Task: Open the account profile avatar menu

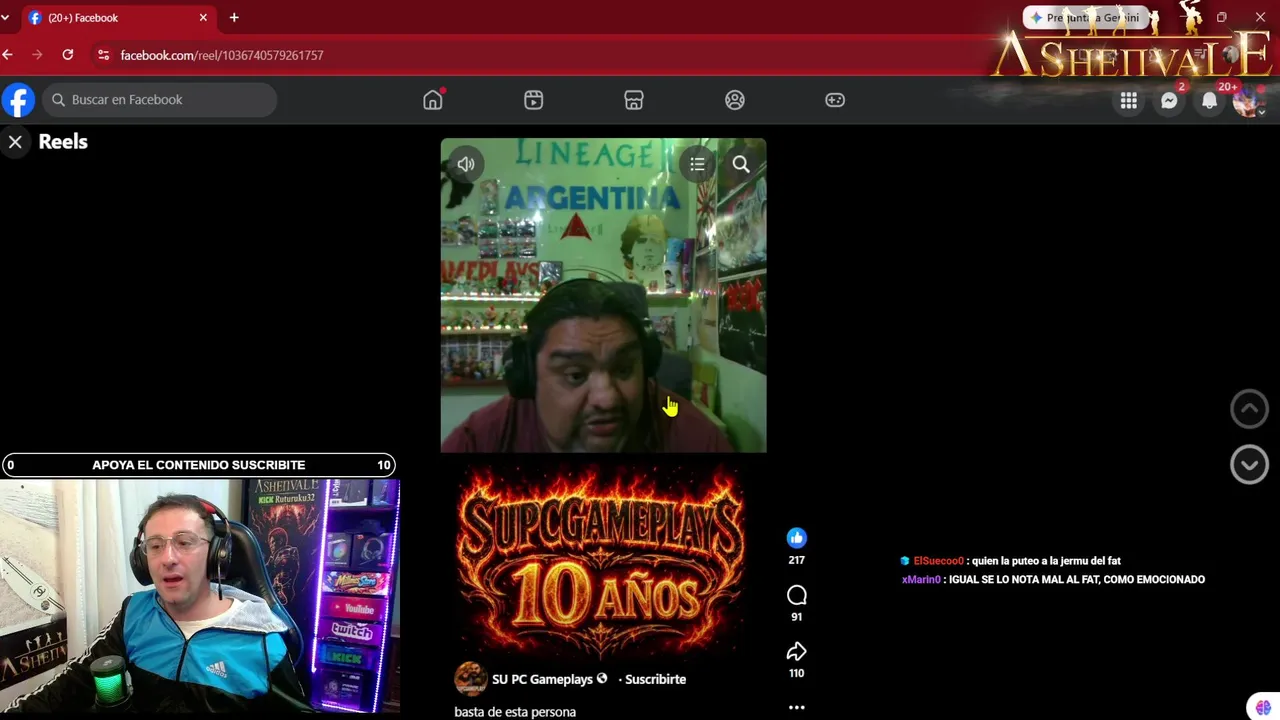Action: click(x=1249, y=100)
